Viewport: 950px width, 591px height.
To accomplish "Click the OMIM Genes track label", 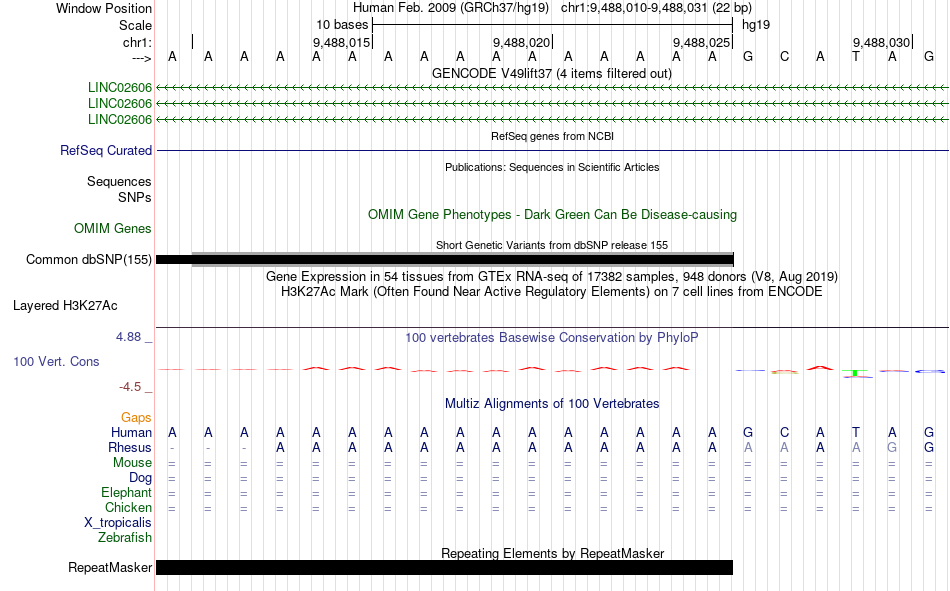I will tap(112, 229).
